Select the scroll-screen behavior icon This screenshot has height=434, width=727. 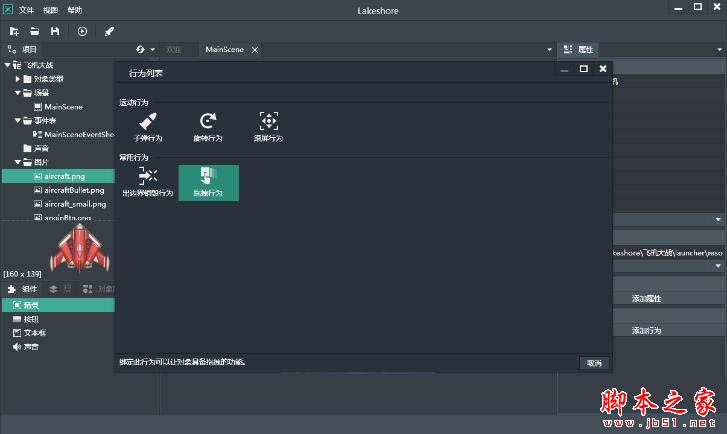pyautogui.click(x=268, y=127)
